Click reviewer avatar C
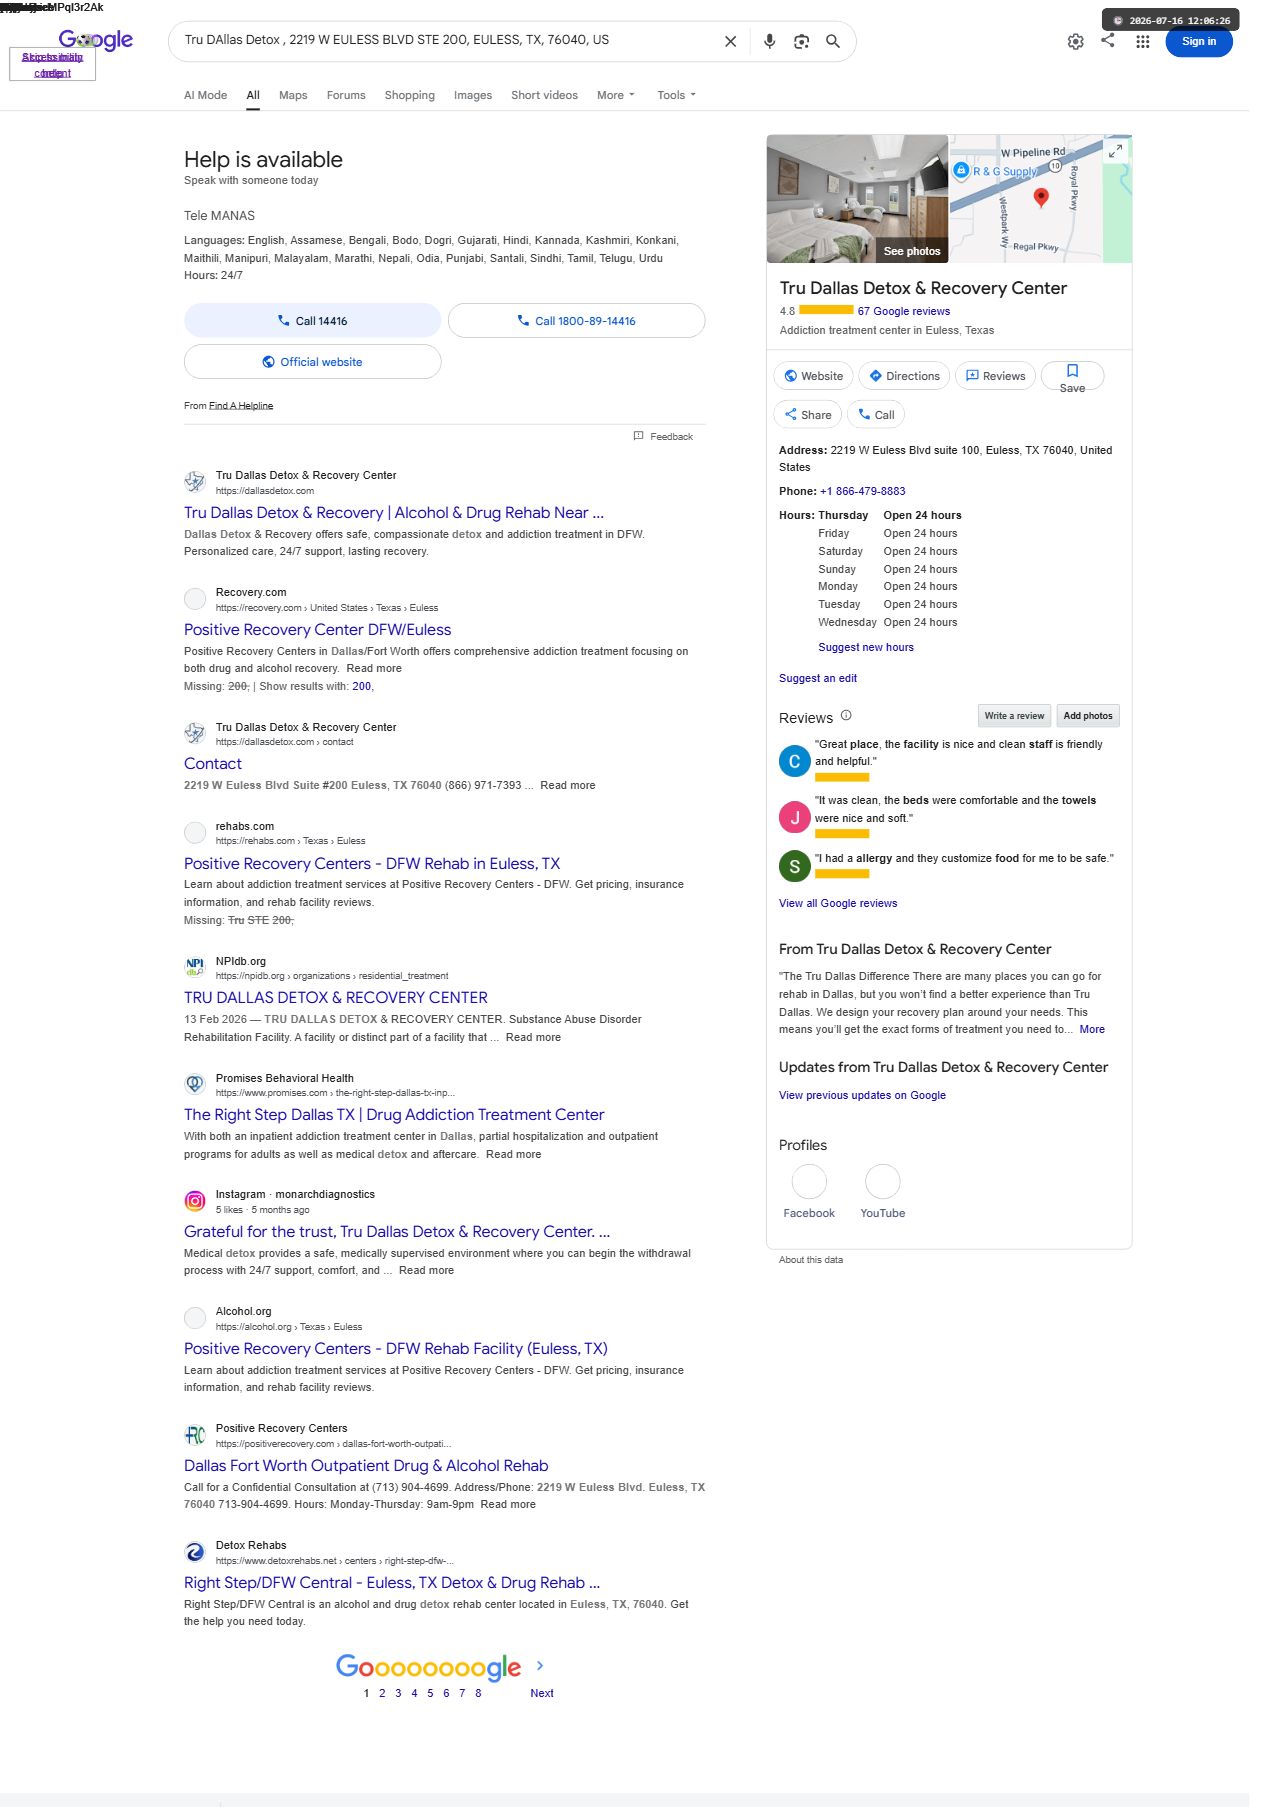1264x1807 pixels. coord(795,761)
